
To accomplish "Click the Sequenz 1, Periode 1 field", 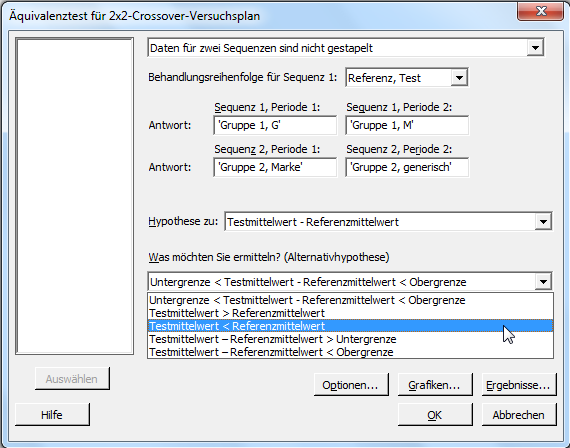I will tap(275, 125).
